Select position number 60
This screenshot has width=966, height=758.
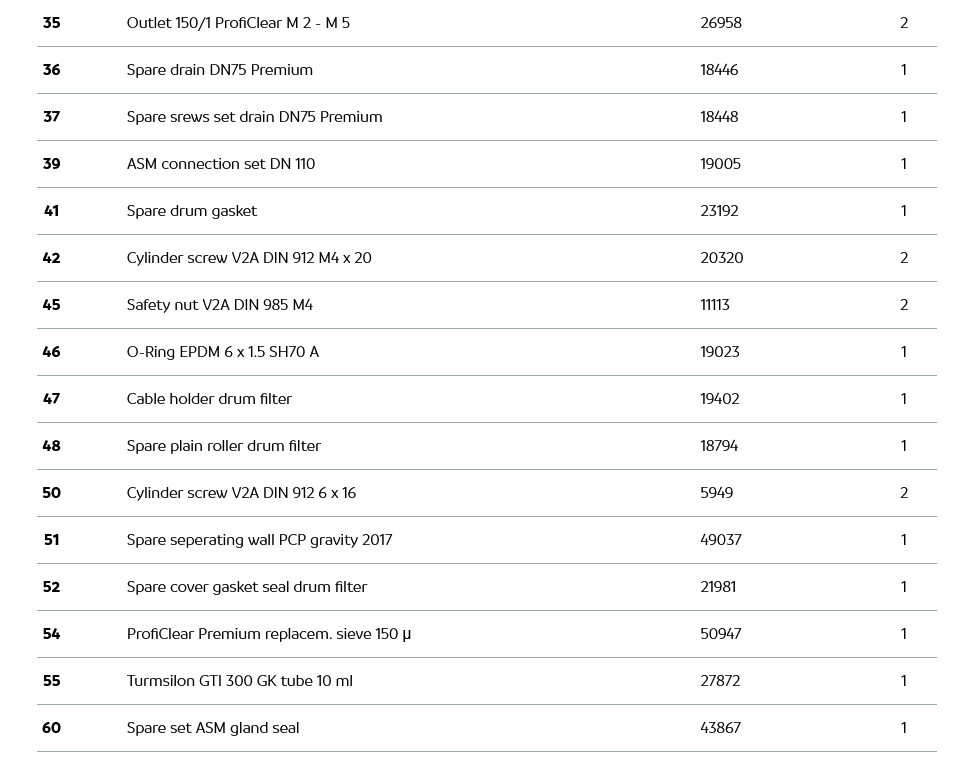51,728
